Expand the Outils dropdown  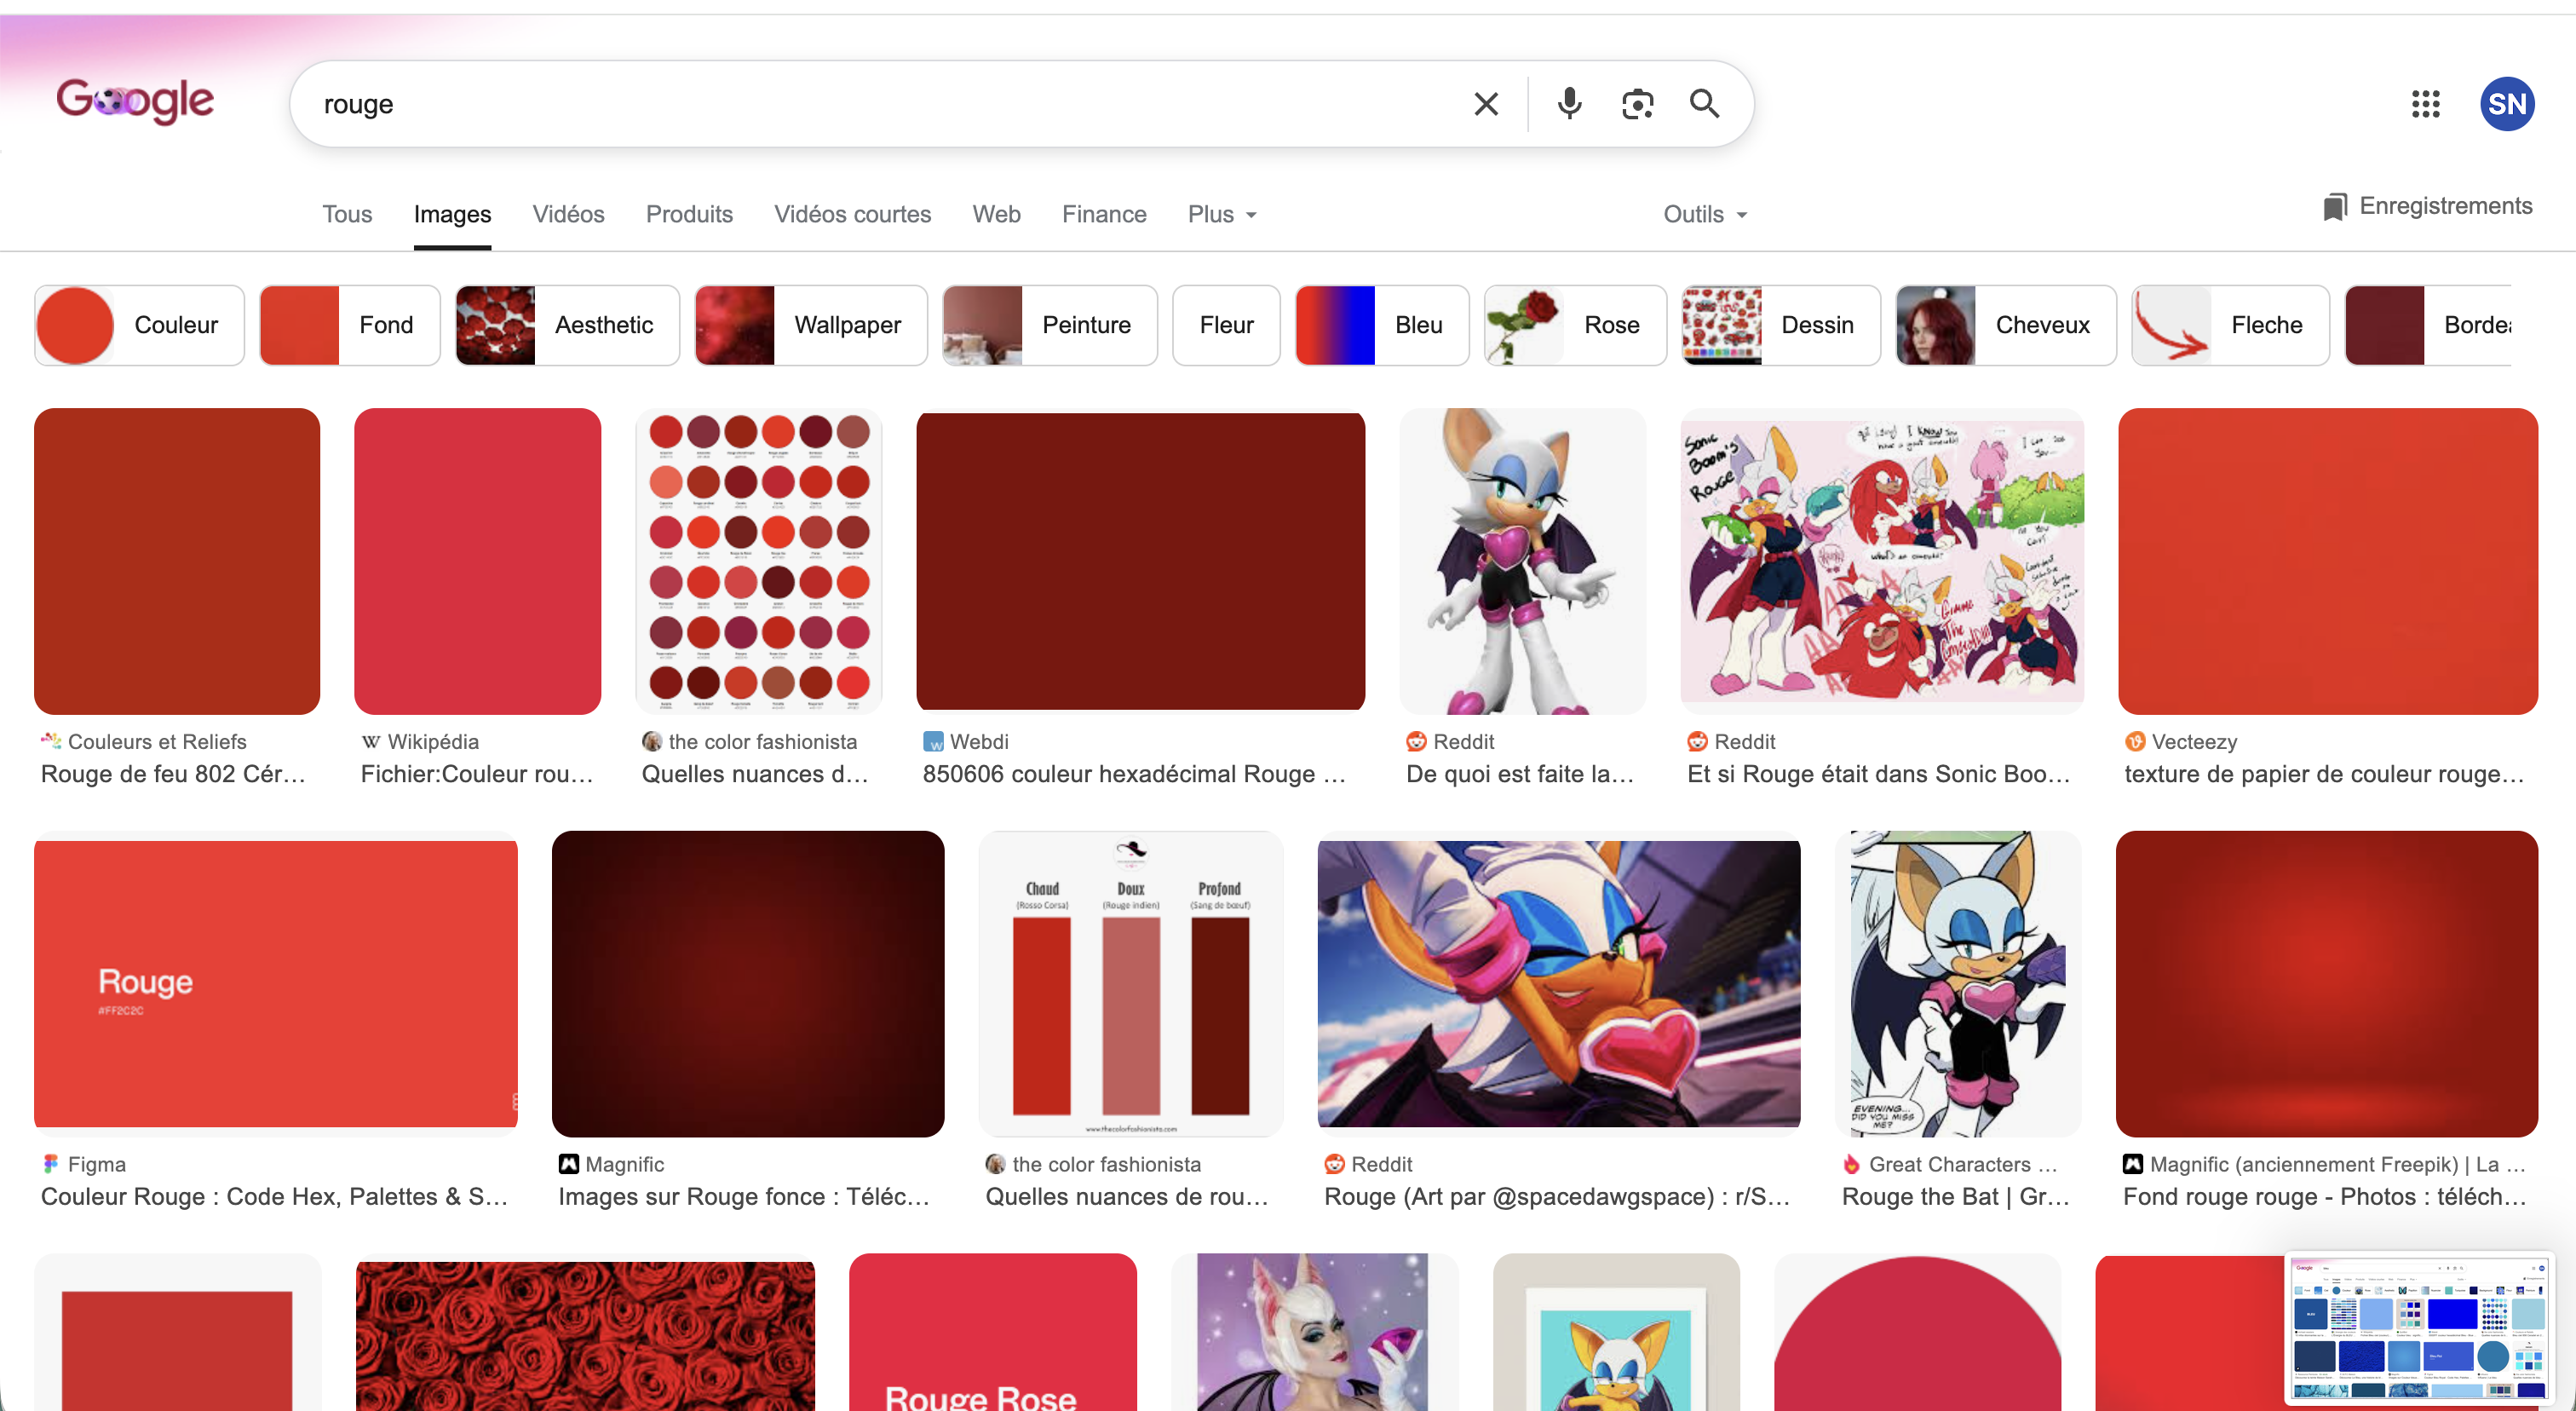point(1705,214)
